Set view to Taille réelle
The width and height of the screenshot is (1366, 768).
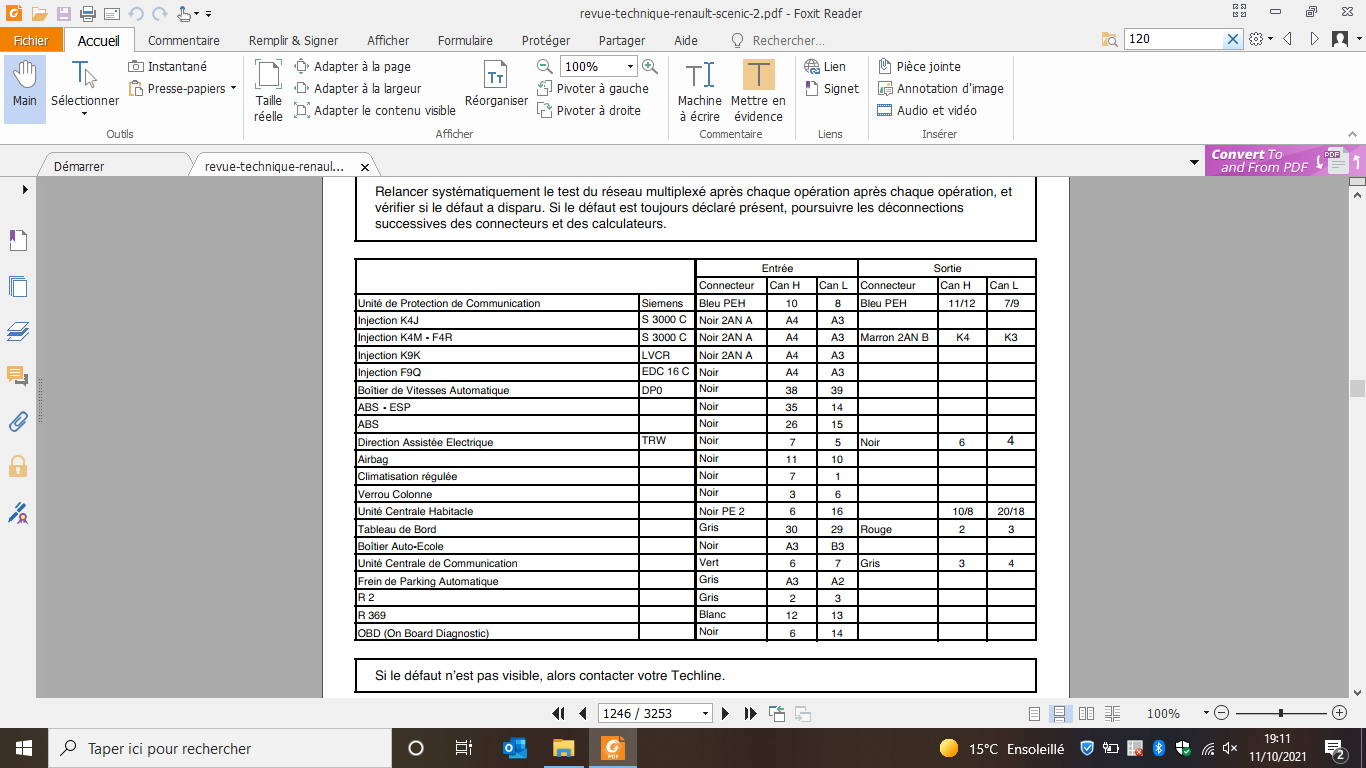pyautogui.click(x=268, y=90)
